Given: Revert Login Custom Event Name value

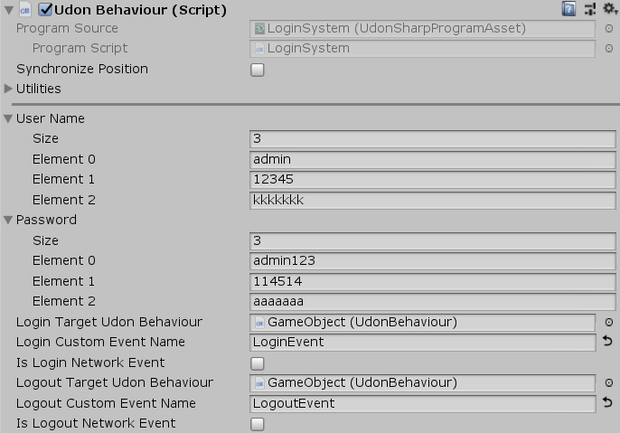Looking at the screenshot, I should coord(608,341).
